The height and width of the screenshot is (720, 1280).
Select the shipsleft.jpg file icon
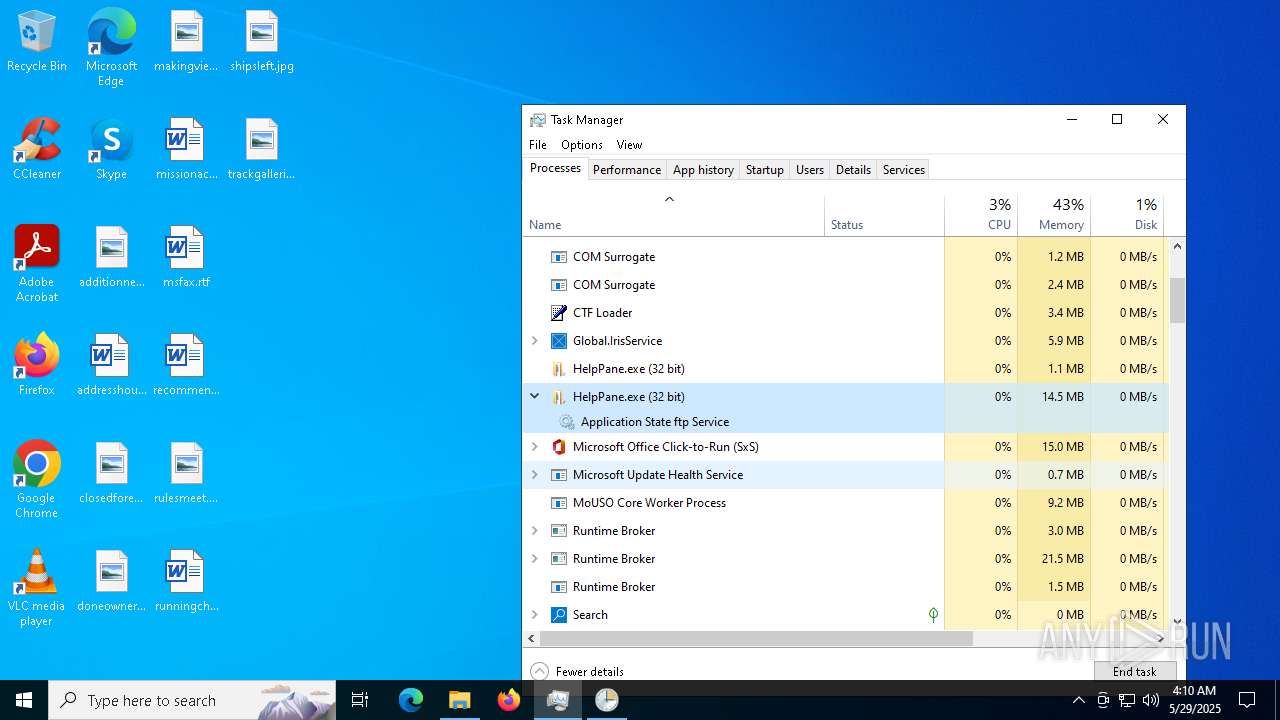pyautogui.click(x=262, y=42)
